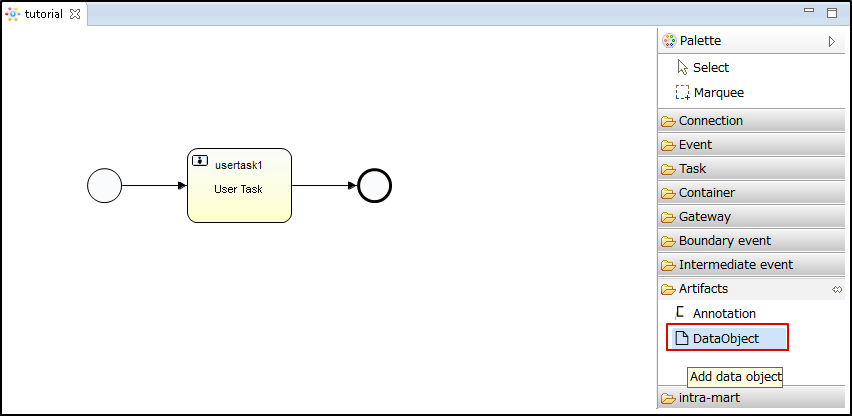
Task: Switch to the tutorial editor tab
Action: pyautogui.click(x=43, y=14)
